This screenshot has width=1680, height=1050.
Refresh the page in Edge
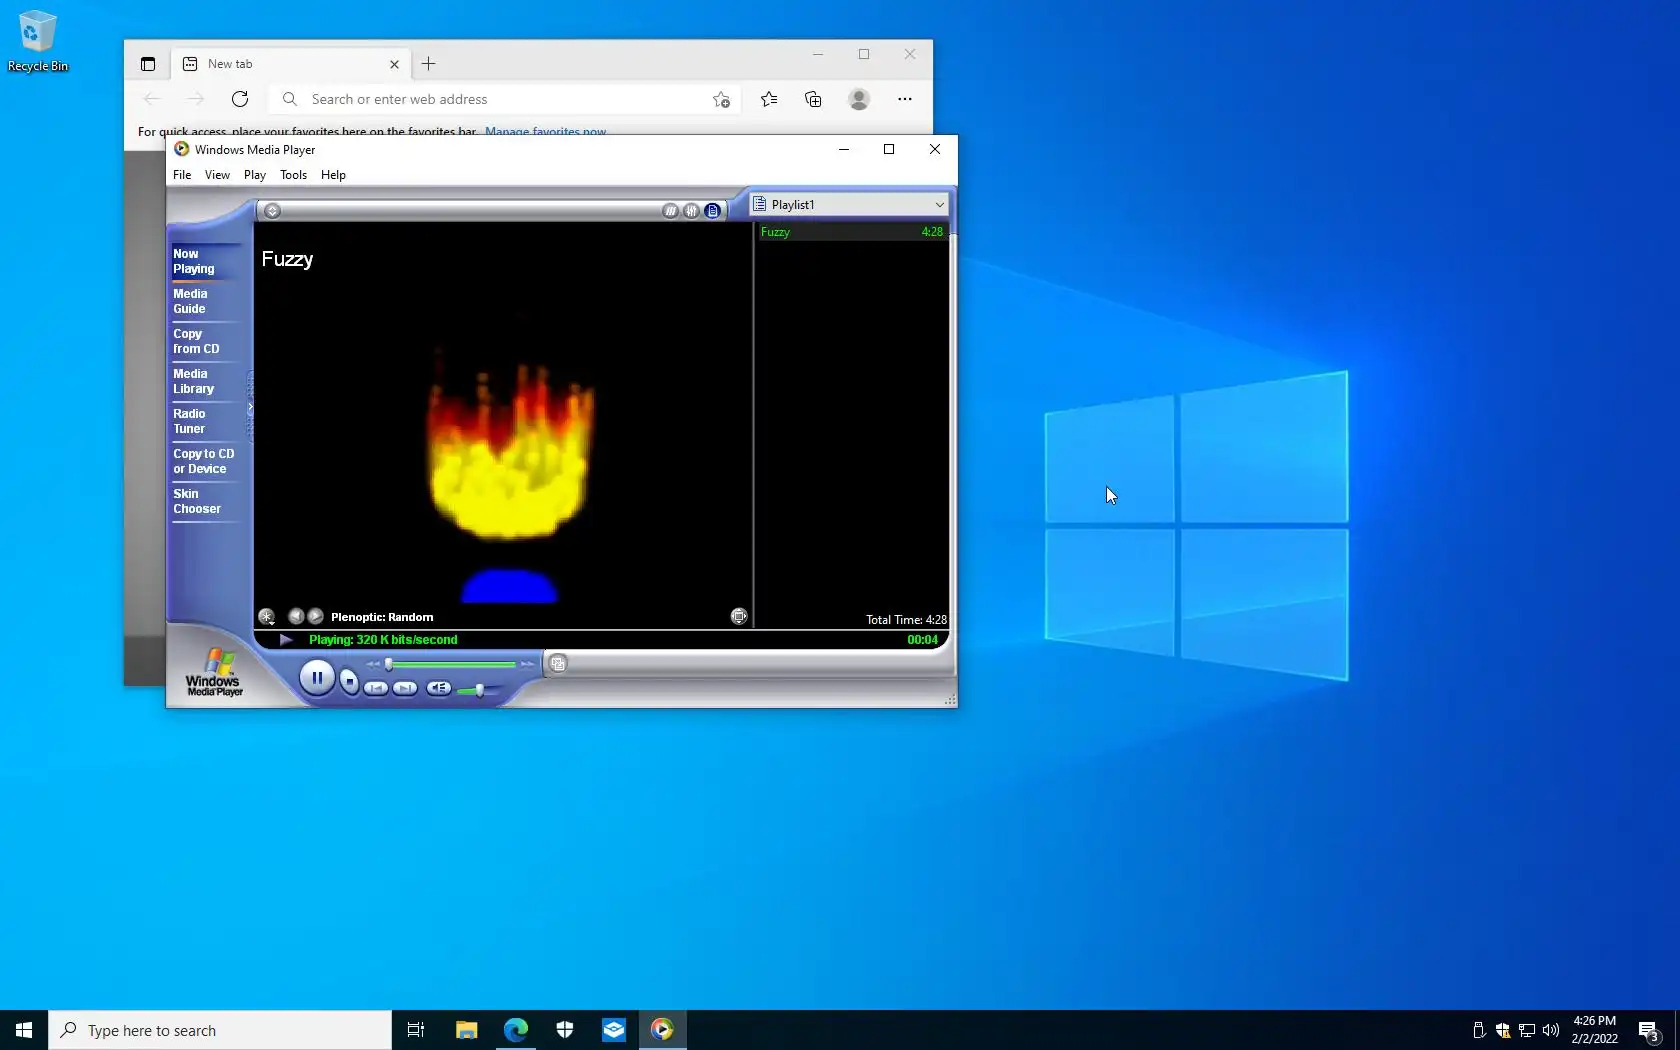240,99
